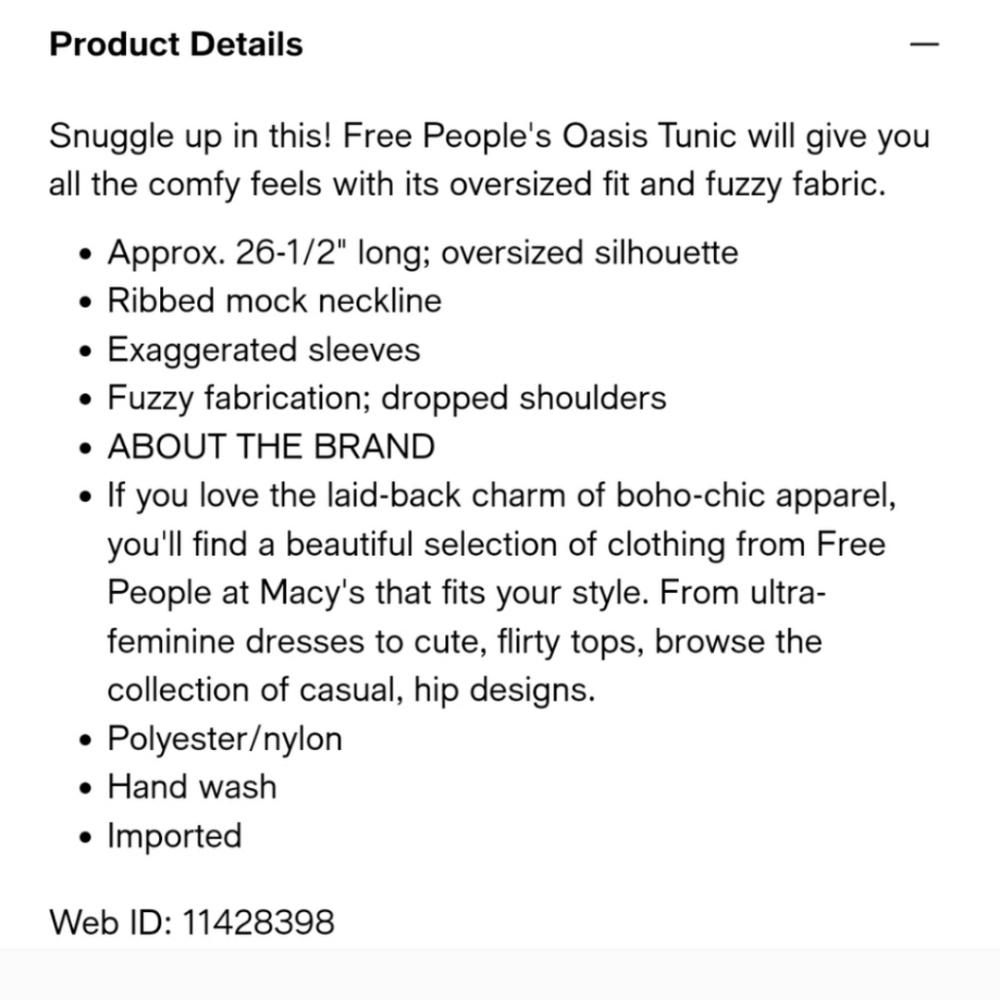Collapse Product Details using the minus icon

point(924,44)
